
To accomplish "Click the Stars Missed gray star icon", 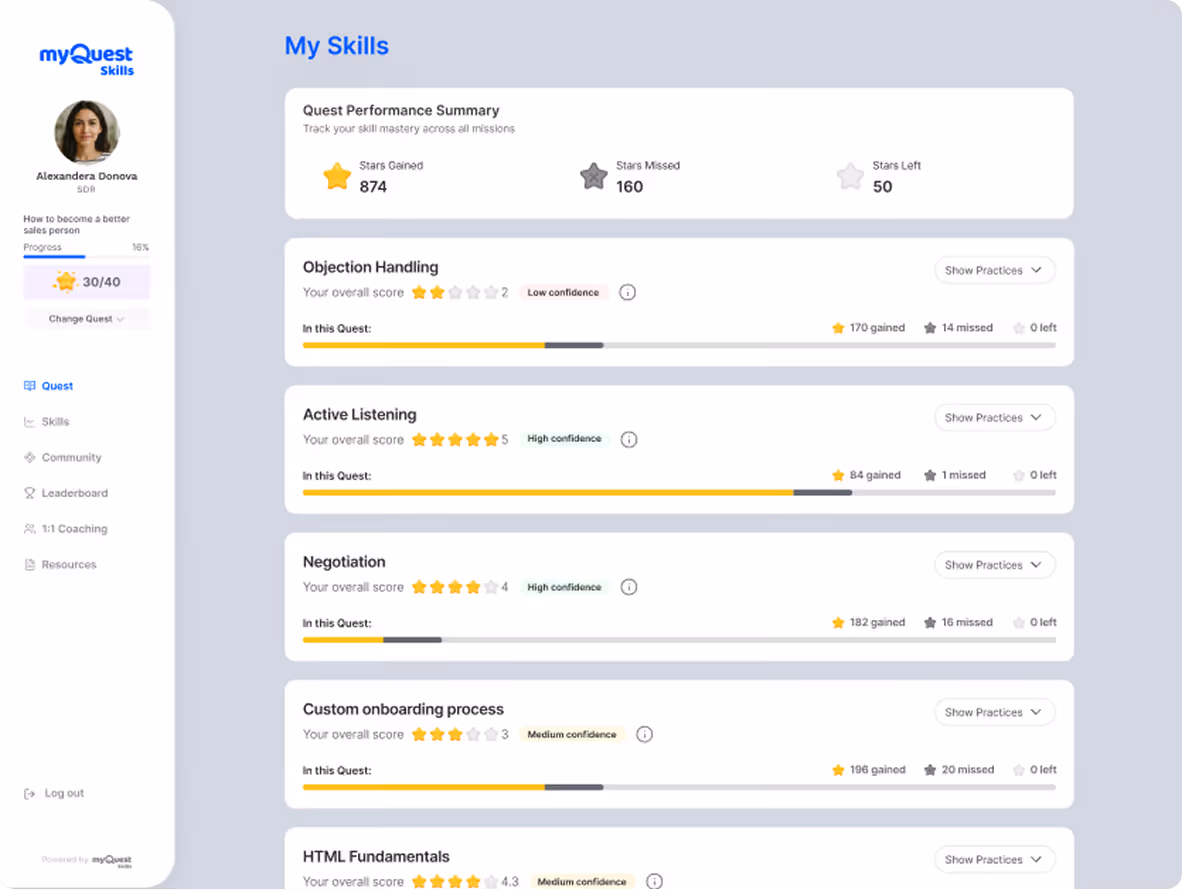I will (x=594, y=176).
